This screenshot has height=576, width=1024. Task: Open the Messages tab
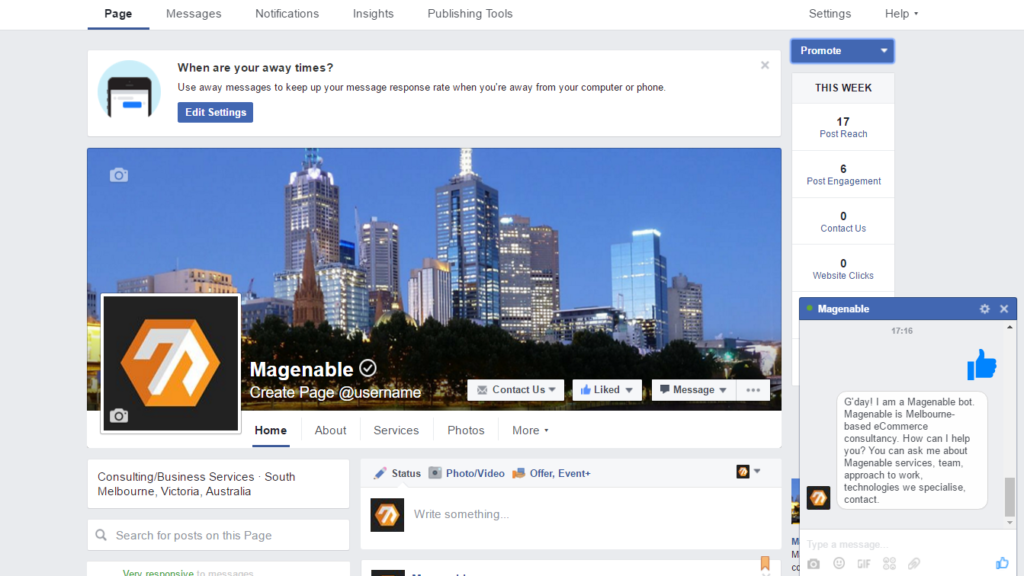pyautogui.click(x=193, y=14)
